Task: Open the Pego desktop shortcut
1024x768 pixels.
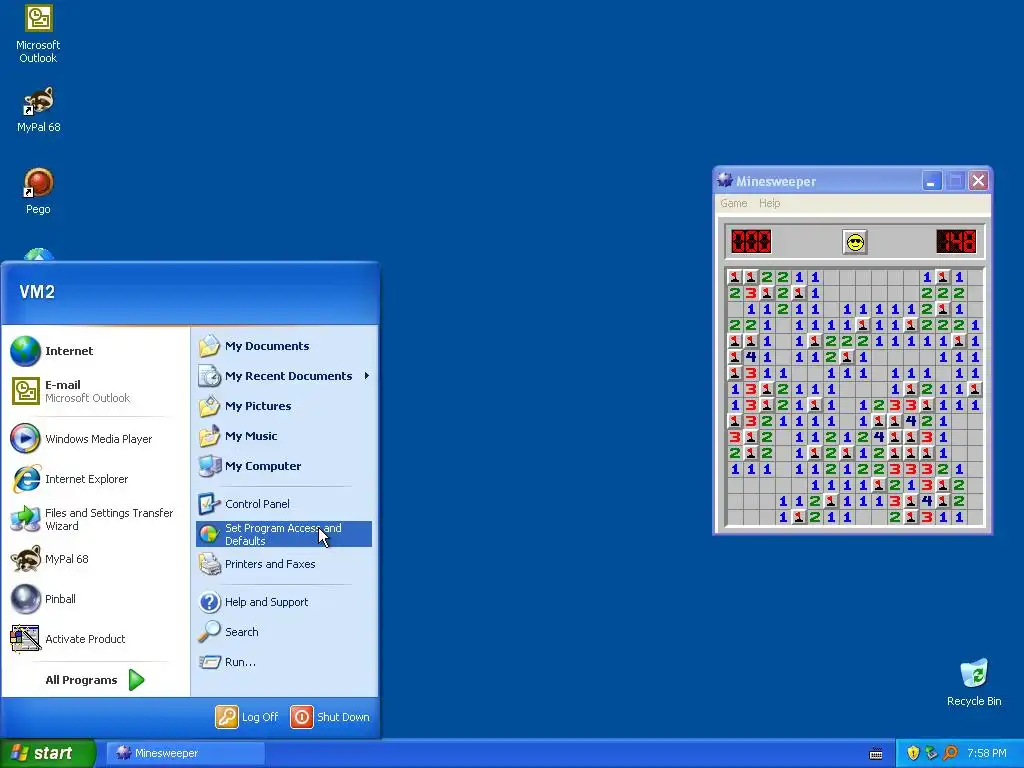Action: coord(38,191)
